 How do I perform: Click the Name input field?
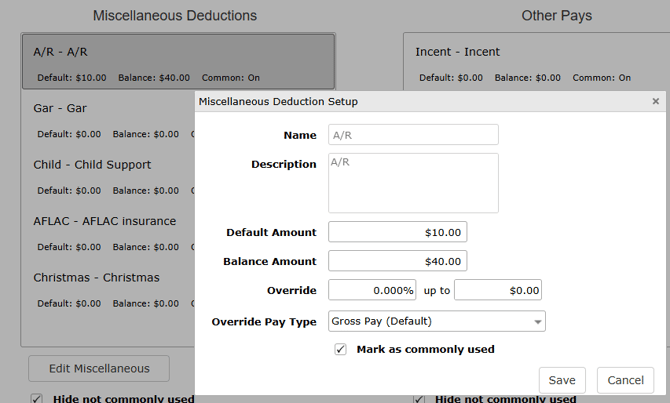pos(413,135)
